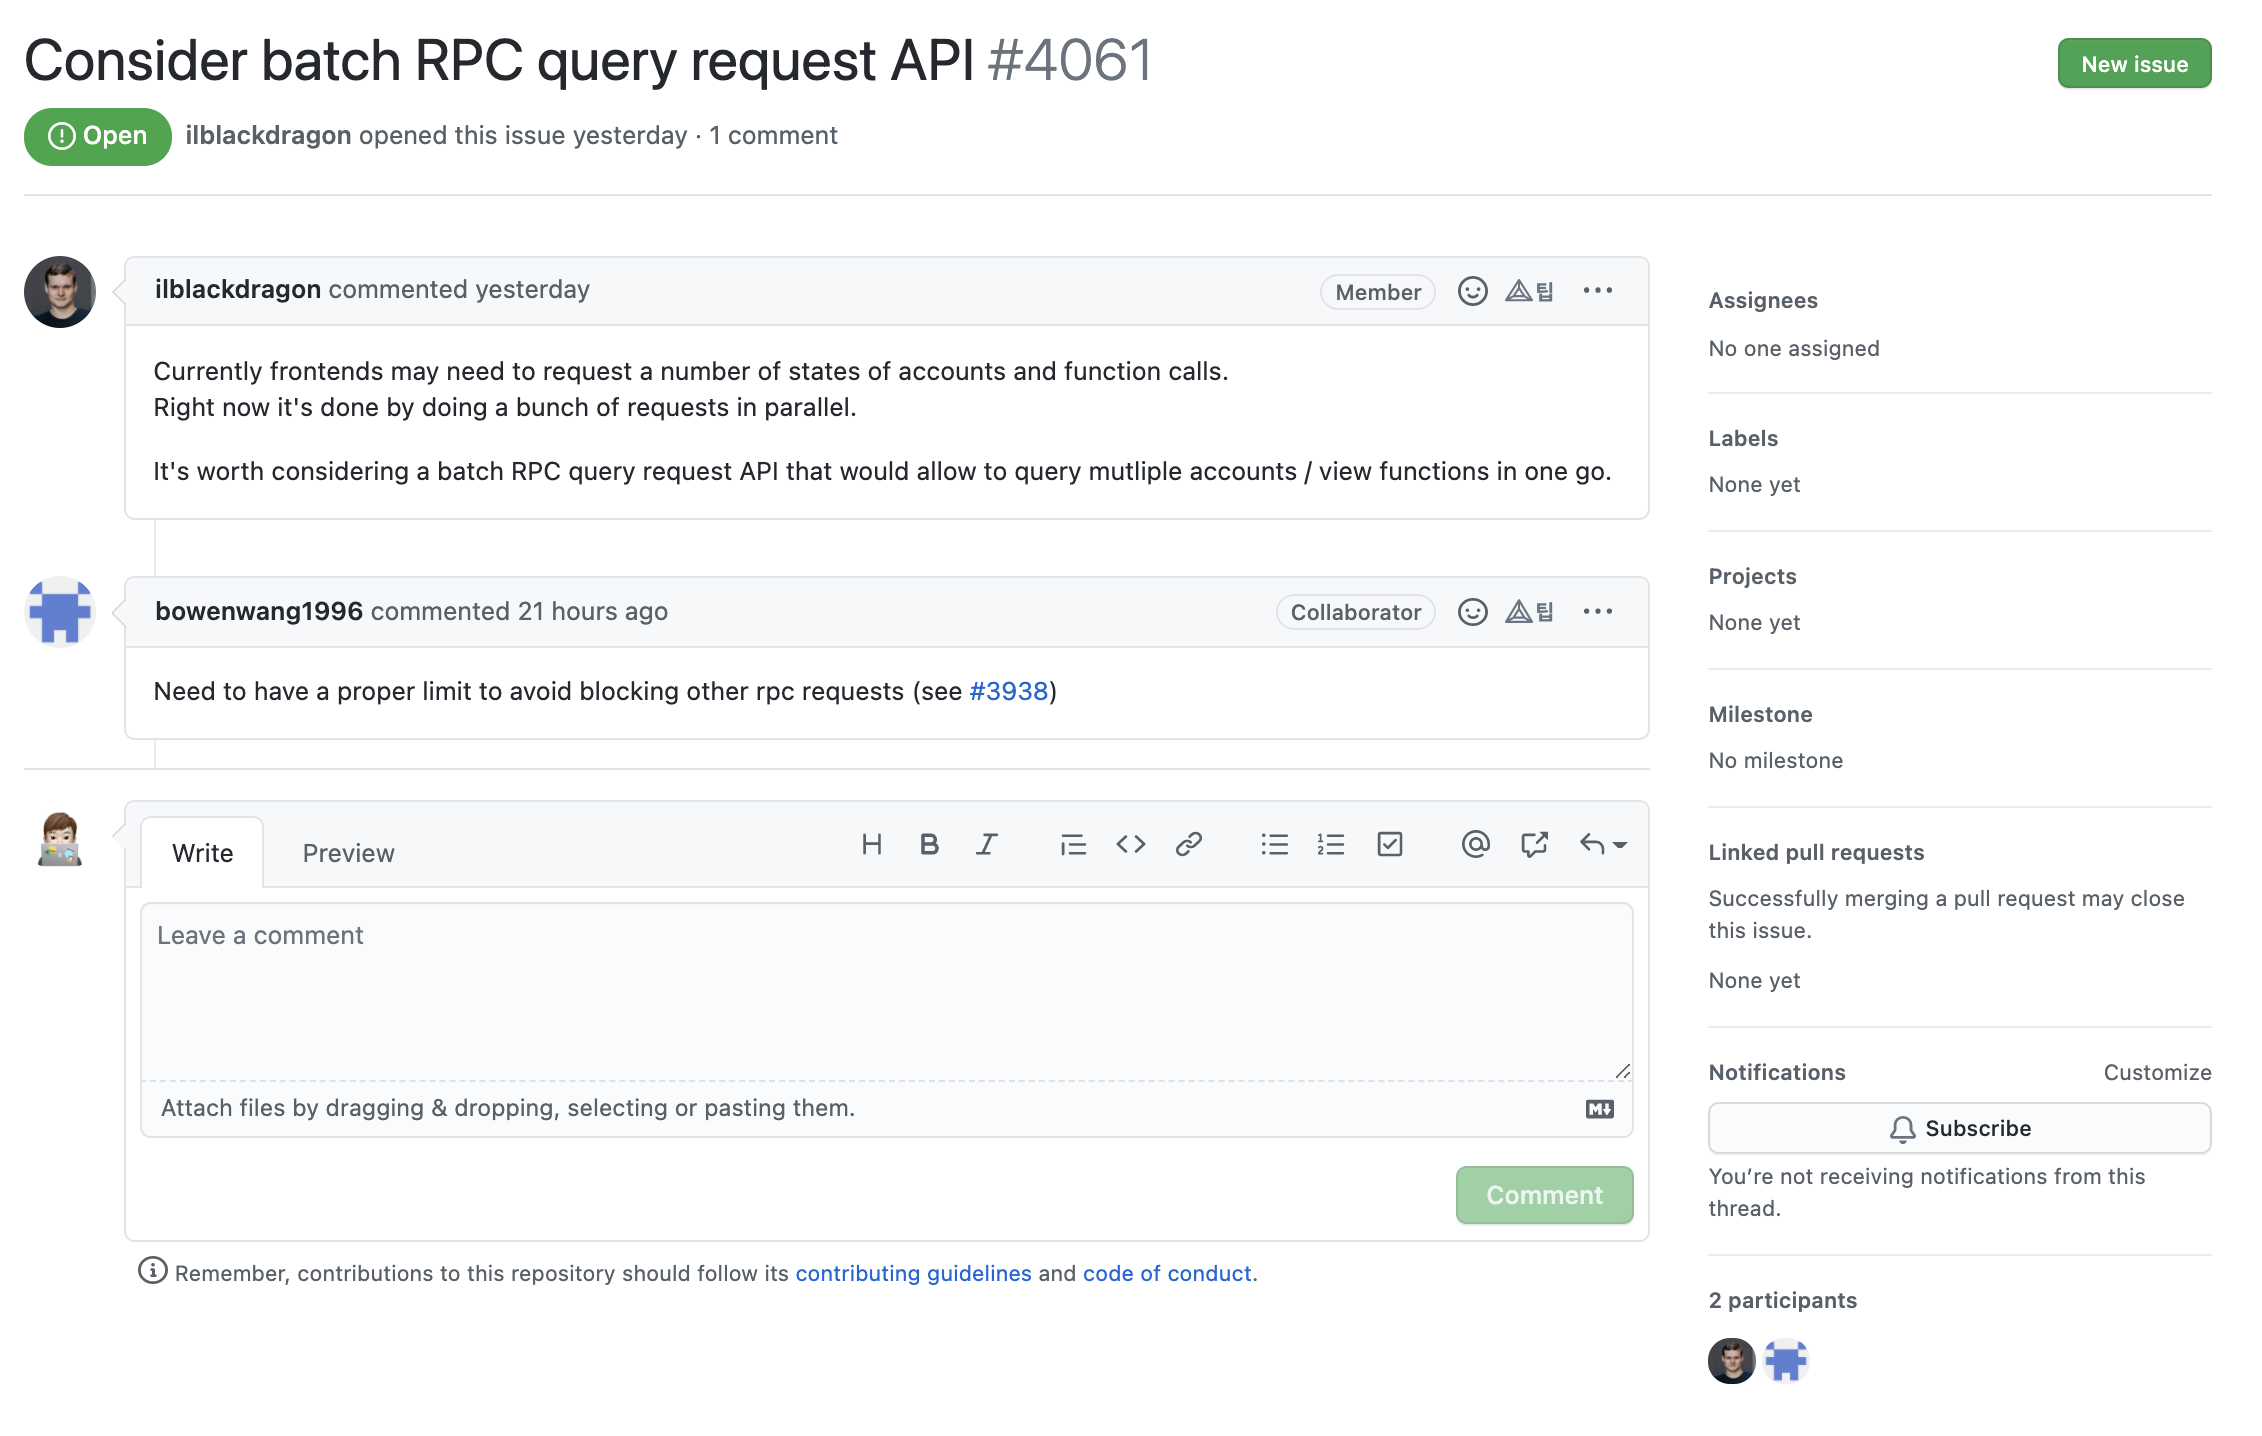This screenshot has height=1436, width=2262.
Task: Click the New issue button
Action: pyautogui.click(x=2133, y=64)
